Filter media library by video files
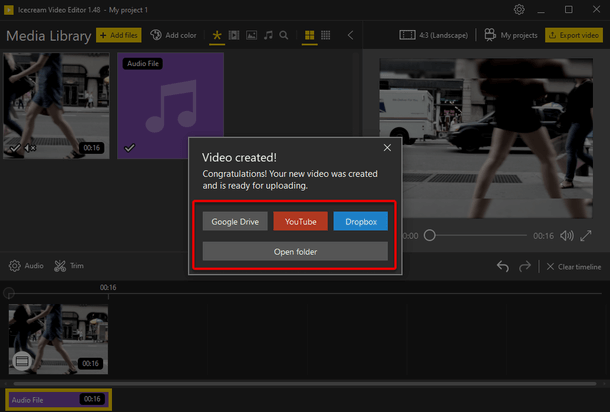 (234, 35)
